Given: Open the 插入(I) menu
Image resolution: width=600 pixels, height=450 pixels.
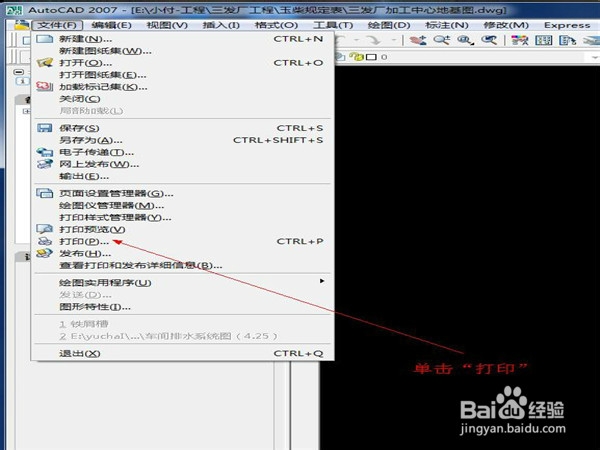Looking at the screenshot, I should pyautogui.click(x=221, y=25).
